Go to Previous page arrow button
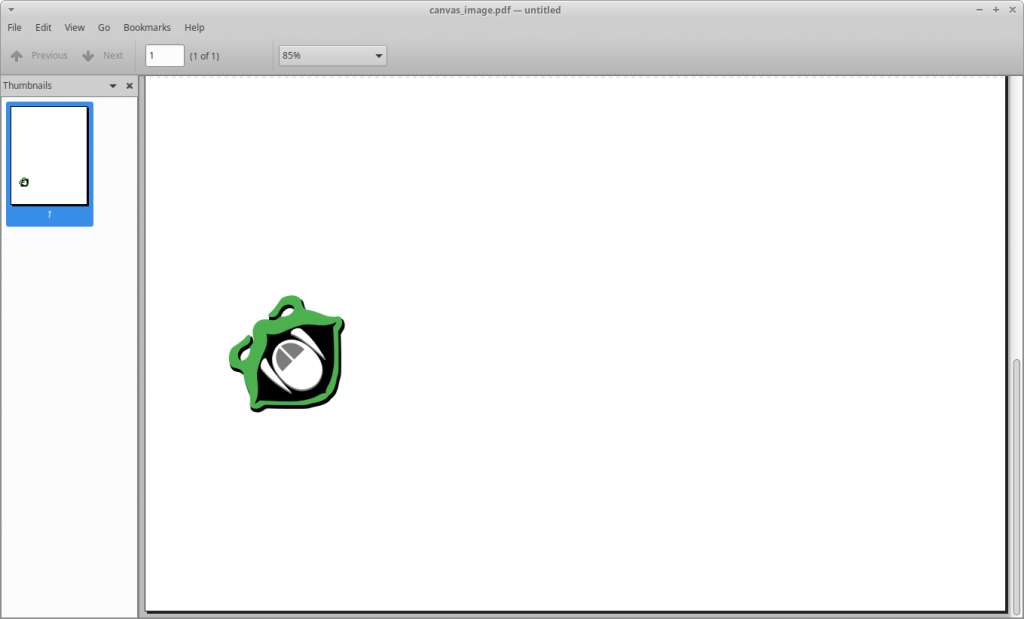 coord(39,56)
